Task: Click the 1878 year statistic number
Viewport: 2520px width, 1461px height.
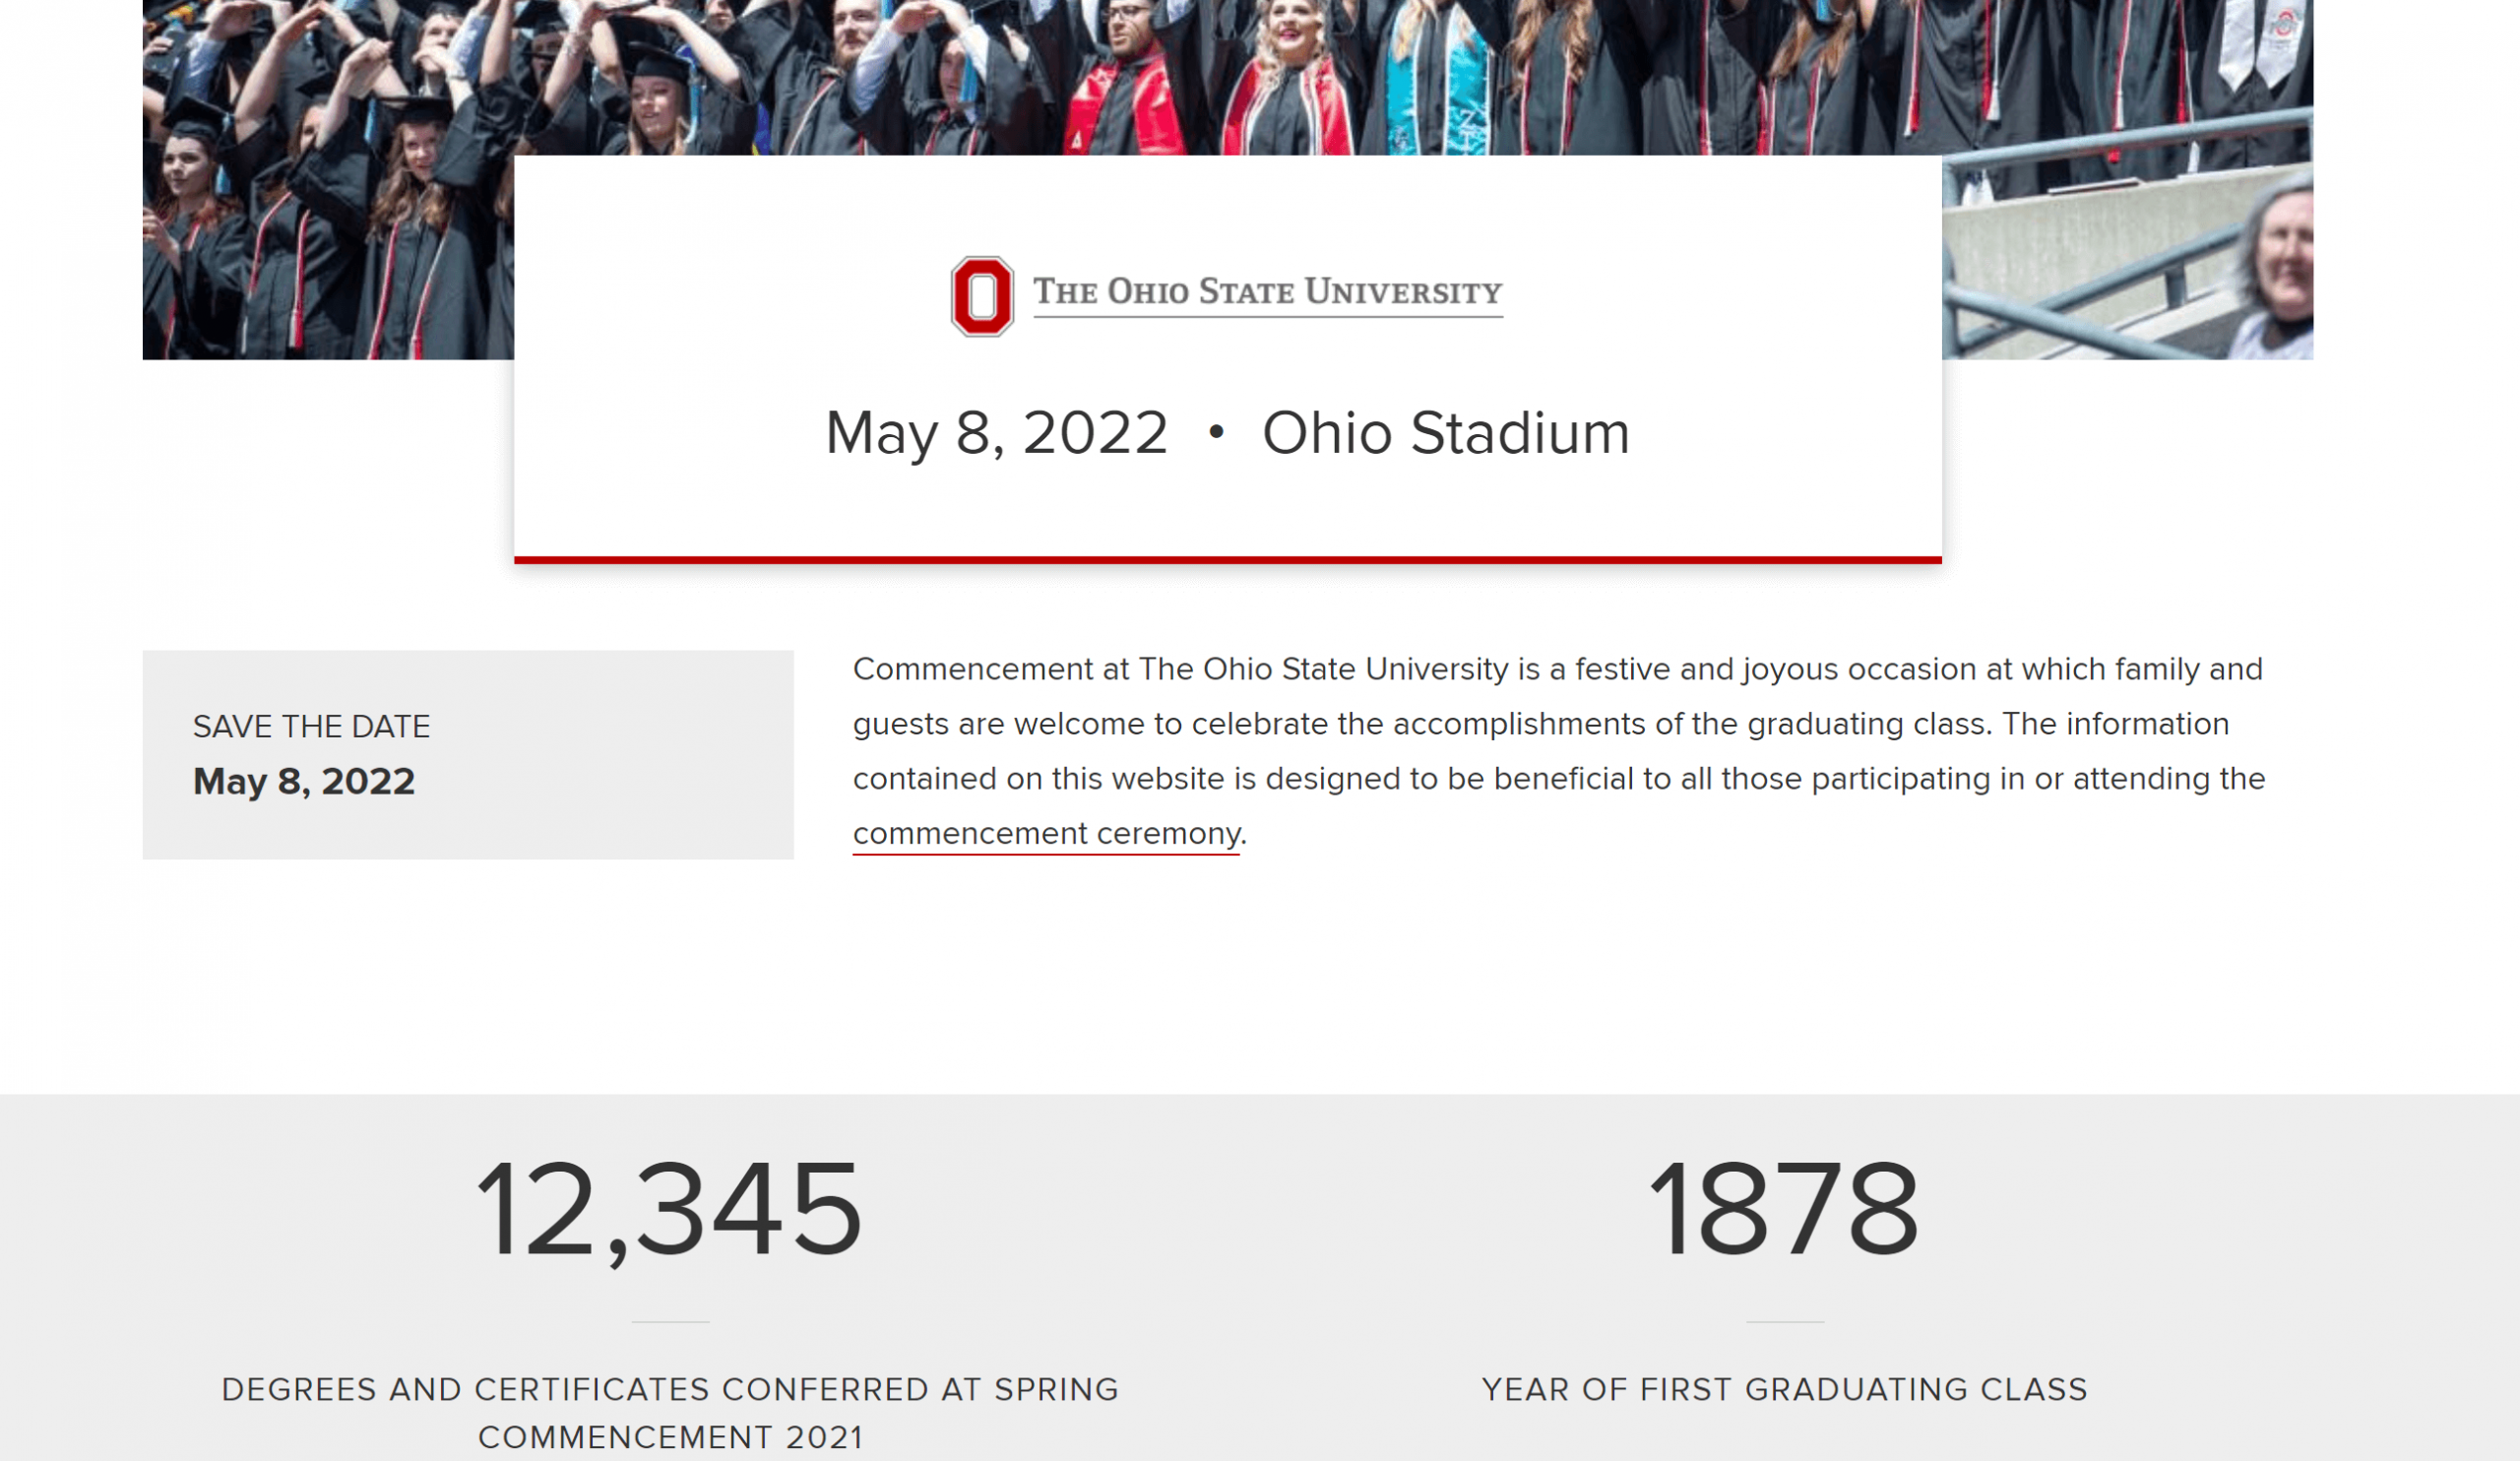Action: coord(1784,1210)
